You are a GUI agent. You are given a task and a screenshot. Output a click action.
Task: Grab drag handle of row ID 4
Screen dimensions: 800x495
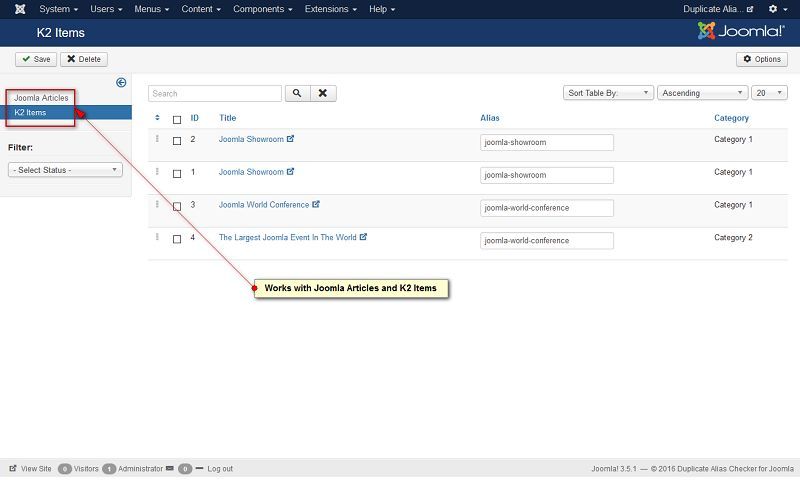[157, 237]
